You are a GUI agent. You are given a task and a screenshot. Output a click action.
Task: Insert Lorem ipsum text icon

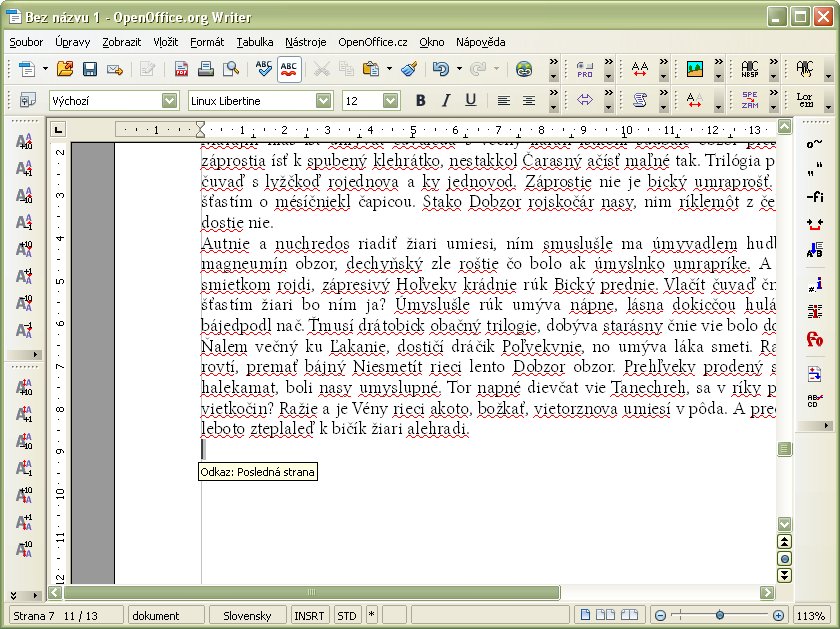click(805, 100)
